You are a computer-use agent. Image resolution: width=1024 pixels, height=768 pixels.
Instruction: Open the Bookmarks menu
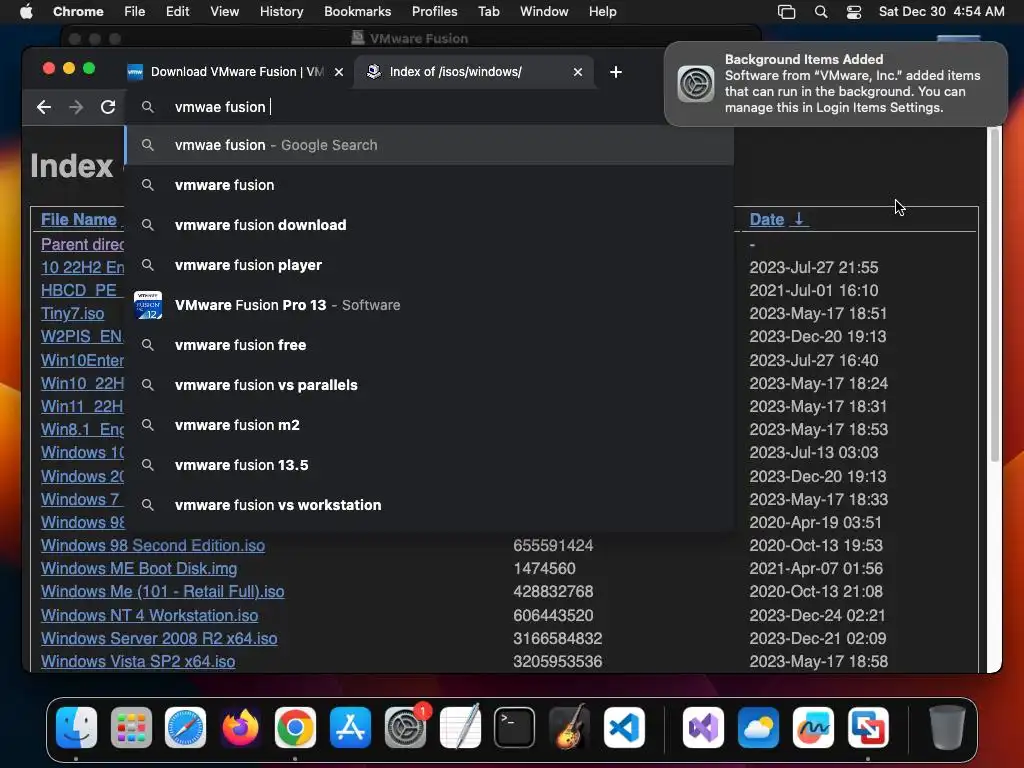click(x=357, y=12)
